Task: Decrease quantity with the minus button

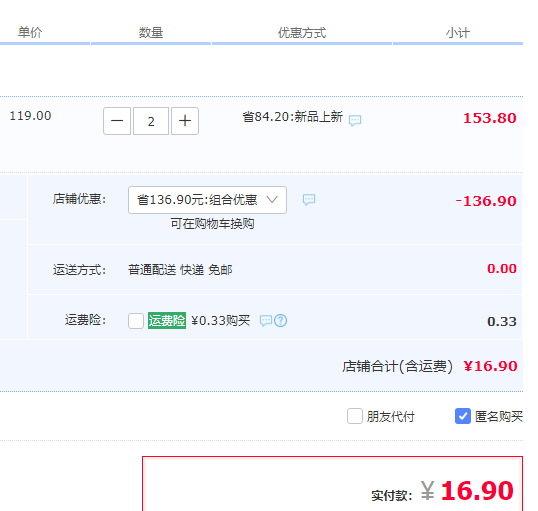Action: (x=117, y=121)
